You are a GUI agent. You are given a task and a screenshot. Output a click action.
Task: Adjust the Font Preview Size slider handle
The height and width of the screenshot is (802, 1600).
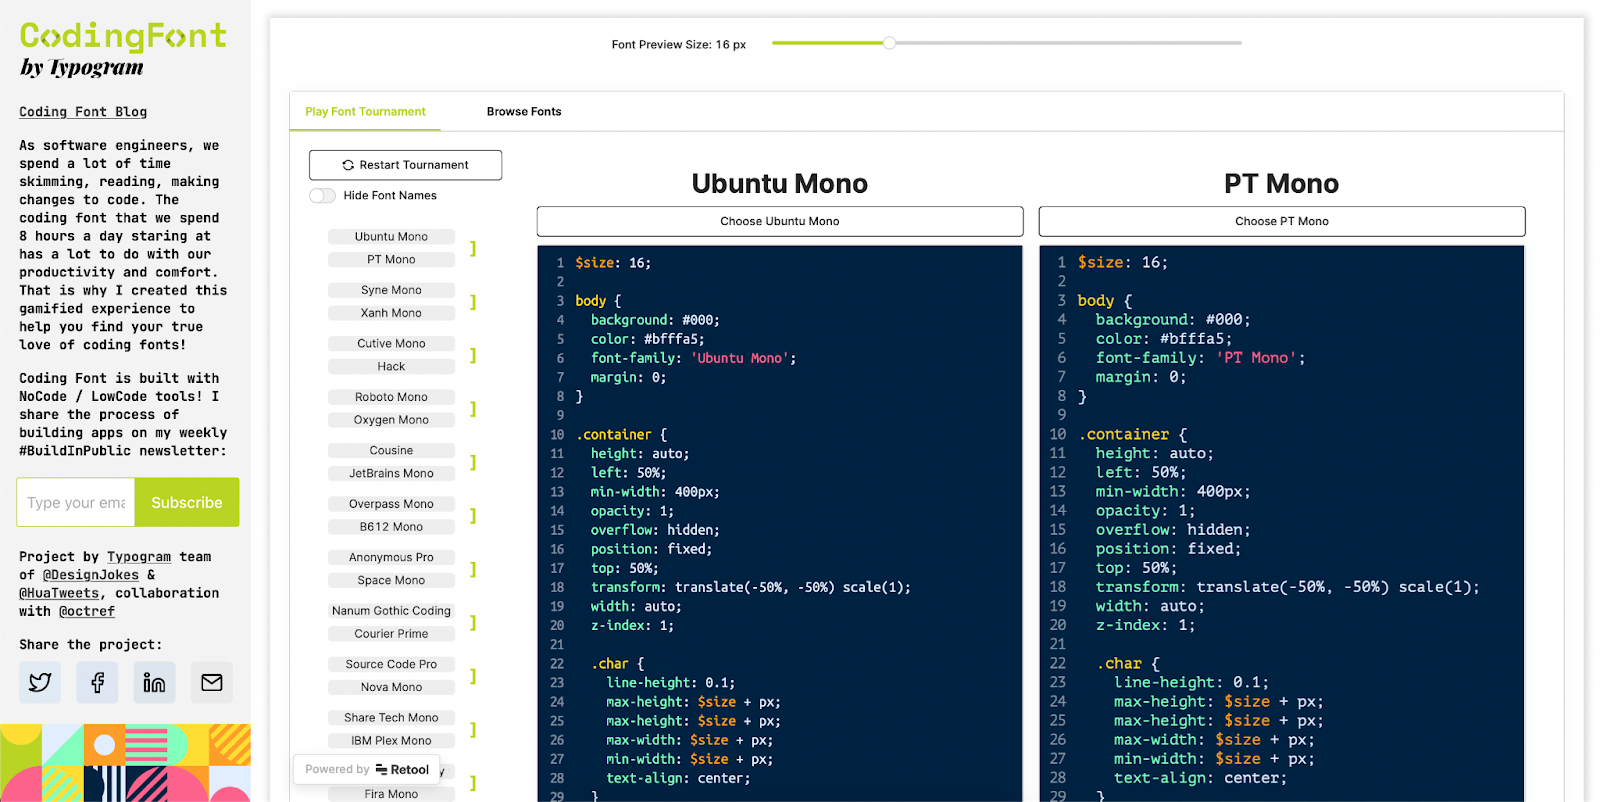[889, 43]
